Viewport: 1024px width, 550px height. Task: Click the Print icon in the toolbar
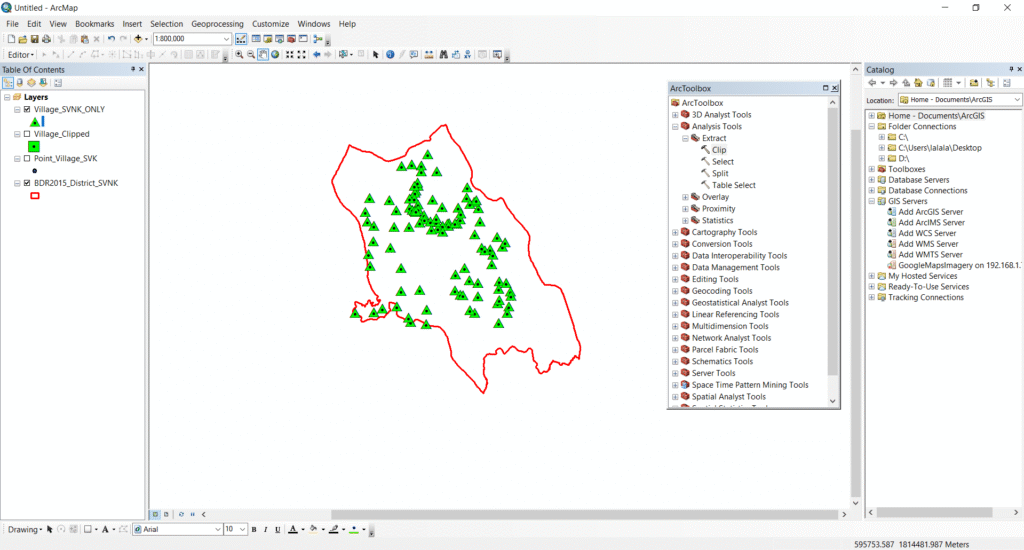point(46,39)
